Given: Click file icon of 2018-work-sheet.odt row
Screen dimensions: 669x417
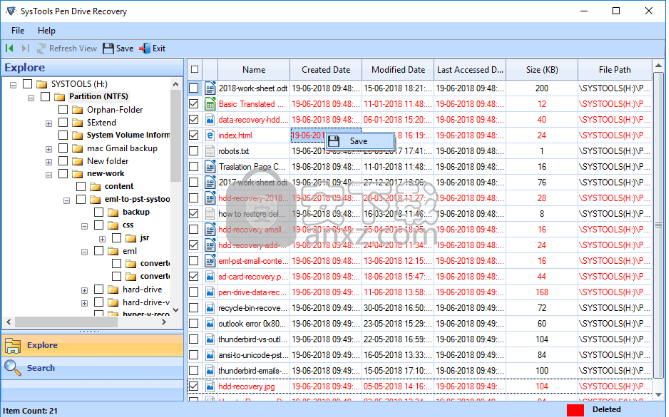Looking at the screenshot, I should coord(210,88).
